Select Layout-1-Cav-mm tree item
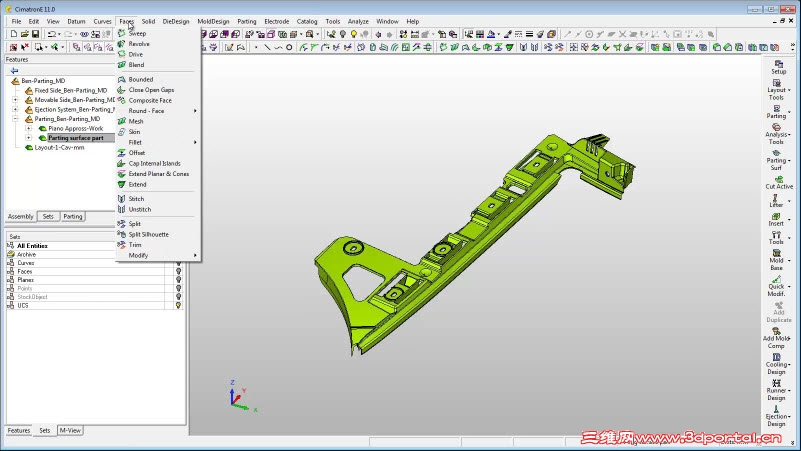The height and width of the screenshot is (451, 801). coord(59,148)
